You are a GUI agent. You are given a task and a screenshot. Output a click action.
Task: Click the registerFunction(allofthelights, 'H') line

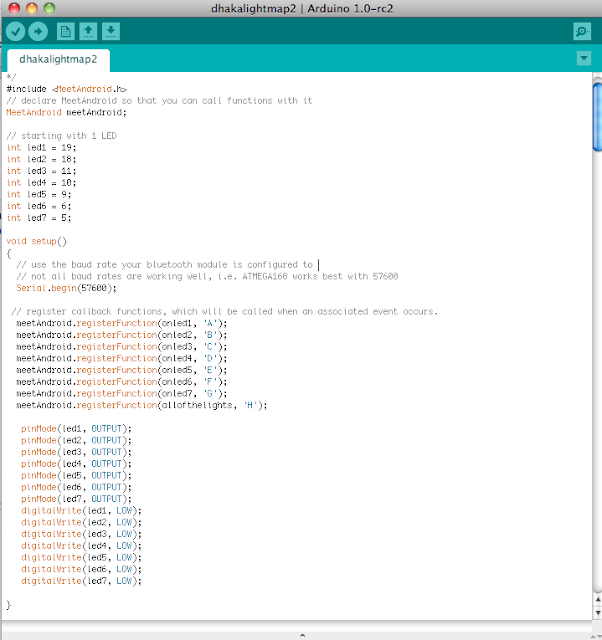pos(142,405)
